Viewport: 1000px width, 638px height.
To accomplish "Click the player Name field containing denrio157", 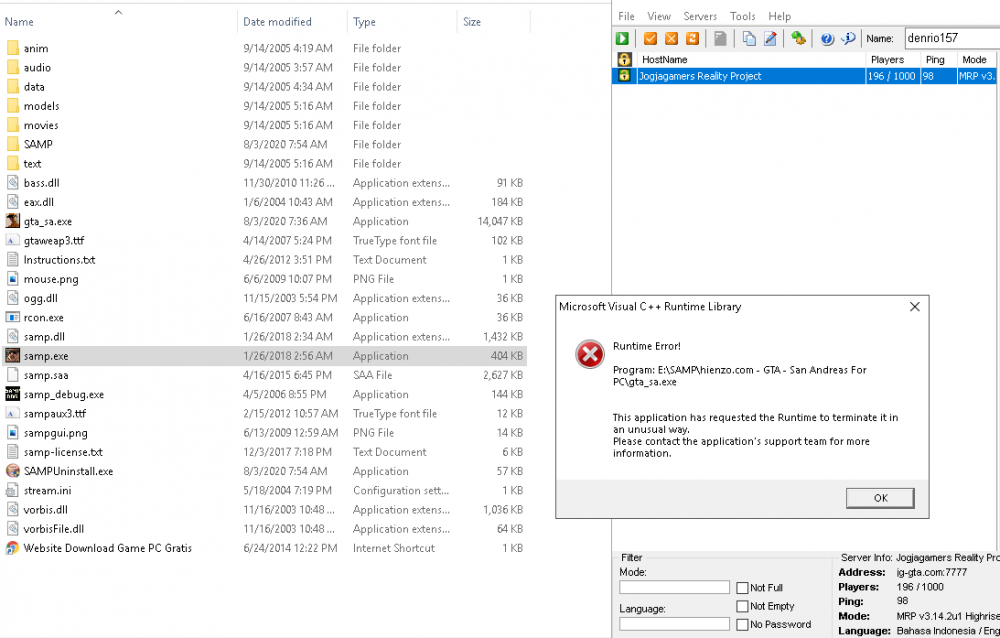I will pos(952,38).
